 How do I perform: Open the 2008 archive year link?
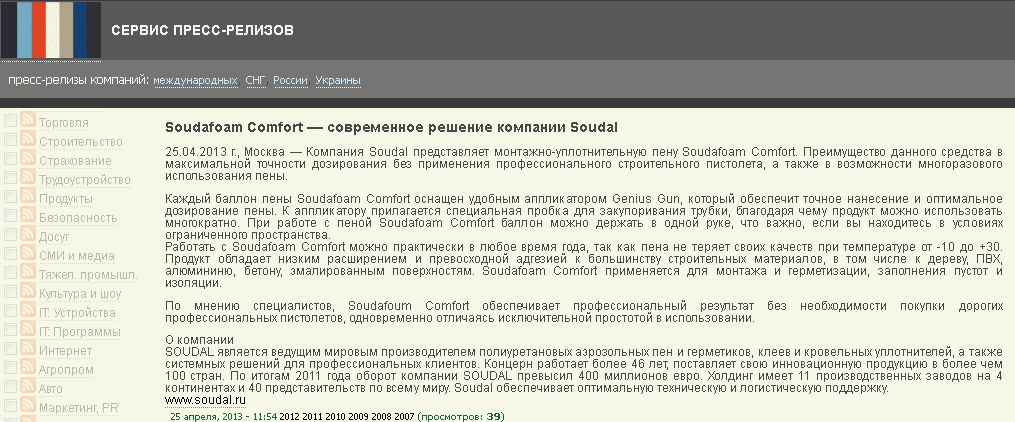click(x=381, y=417)
